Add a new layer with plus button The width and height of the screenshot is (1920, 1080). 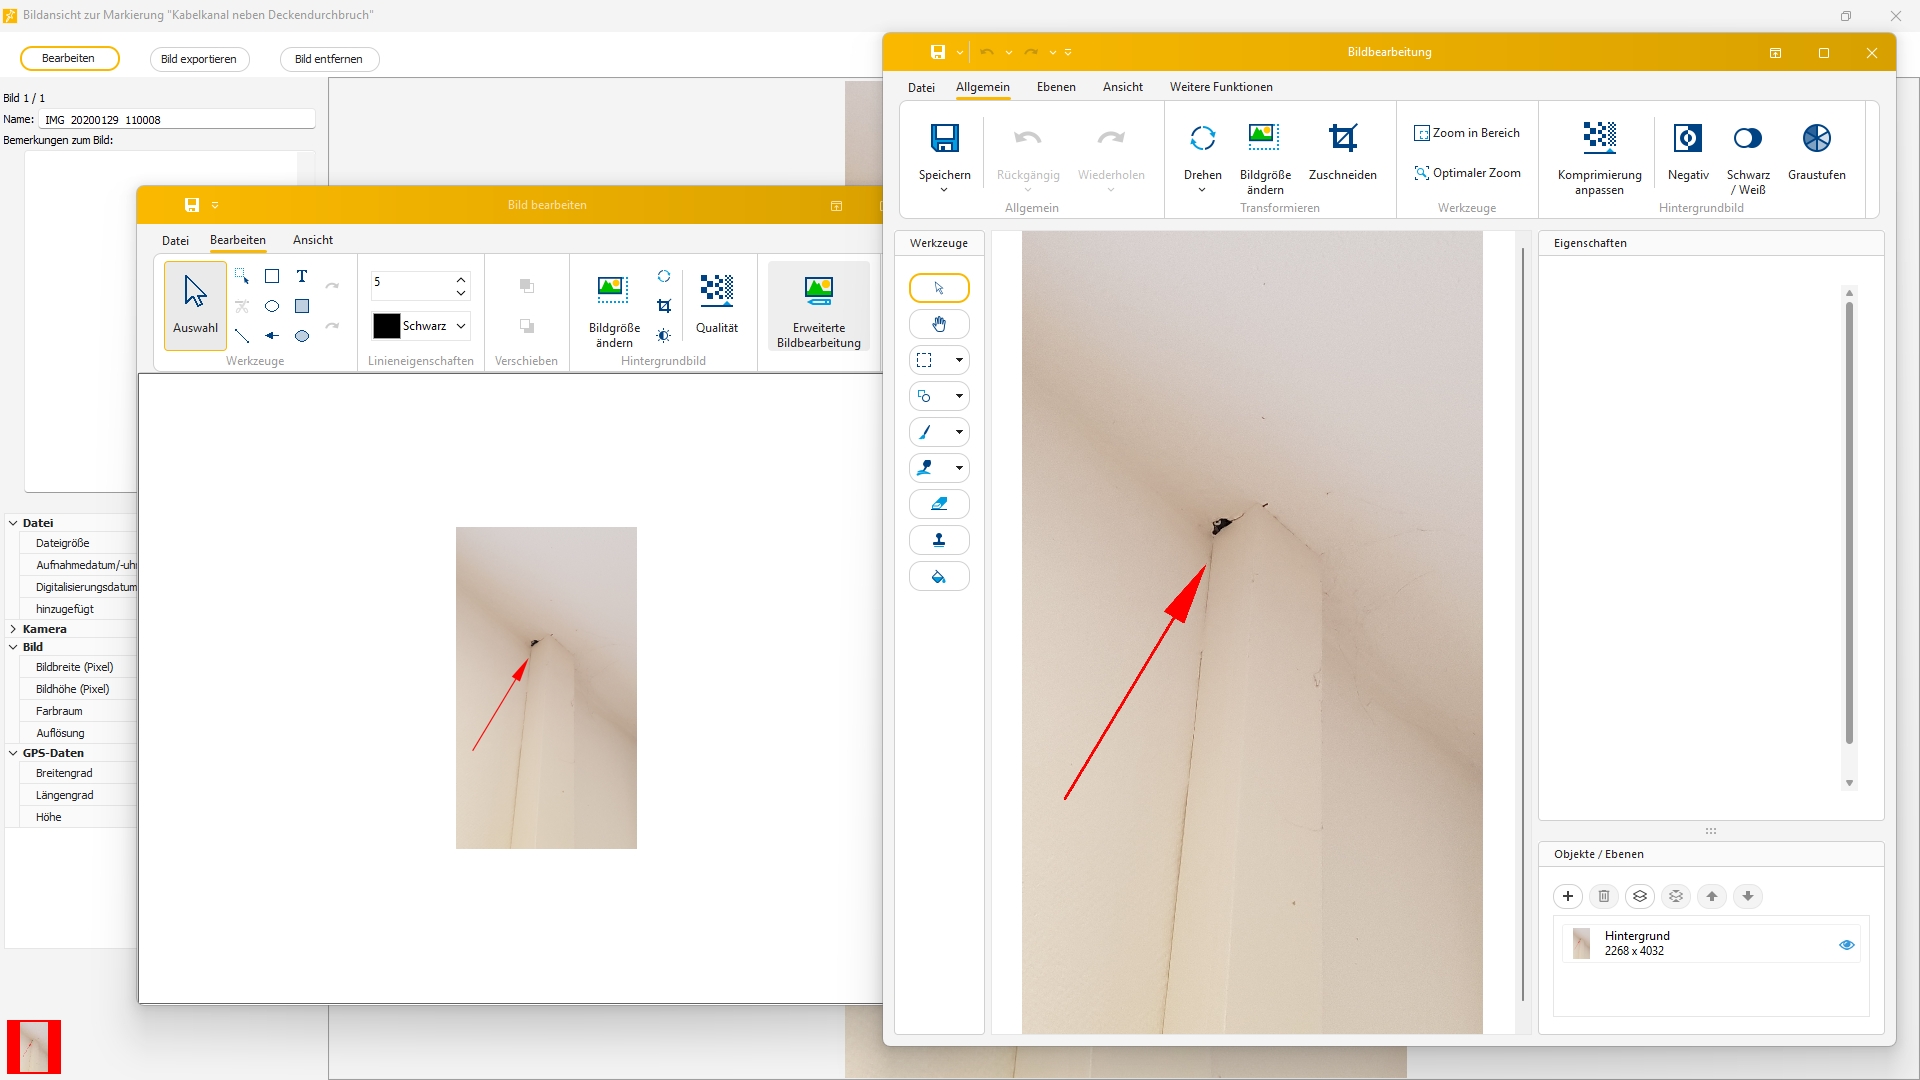tap(1568, 896)
